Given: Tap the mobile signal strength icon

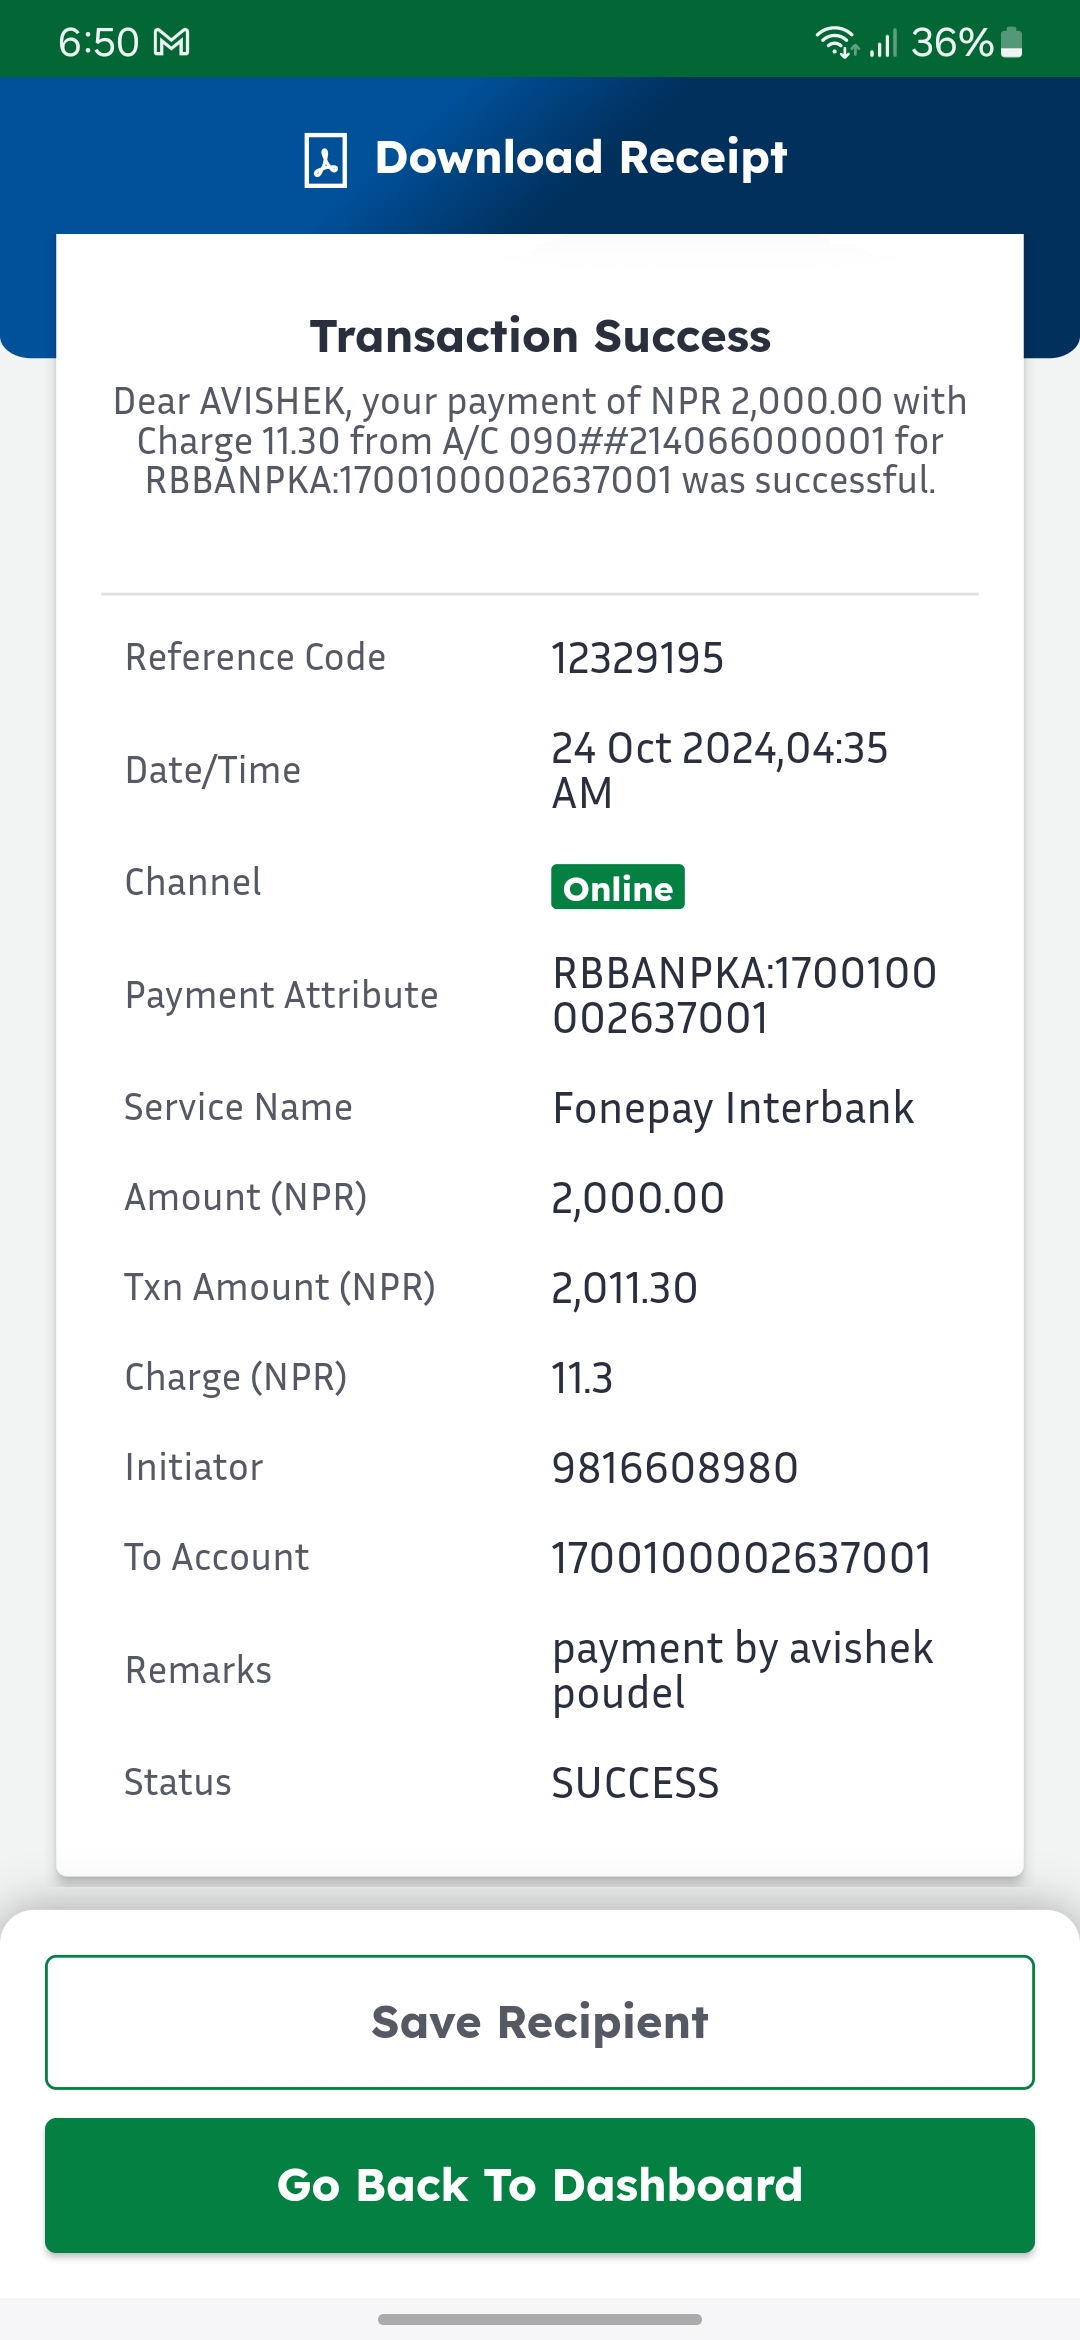Looking at the screenshot, I should pos(883,42).
